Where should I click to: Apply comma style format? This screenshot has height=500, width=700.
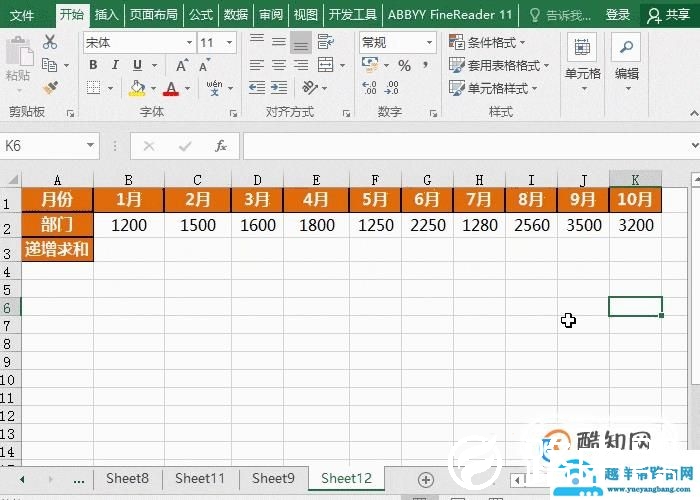(426, 66)
